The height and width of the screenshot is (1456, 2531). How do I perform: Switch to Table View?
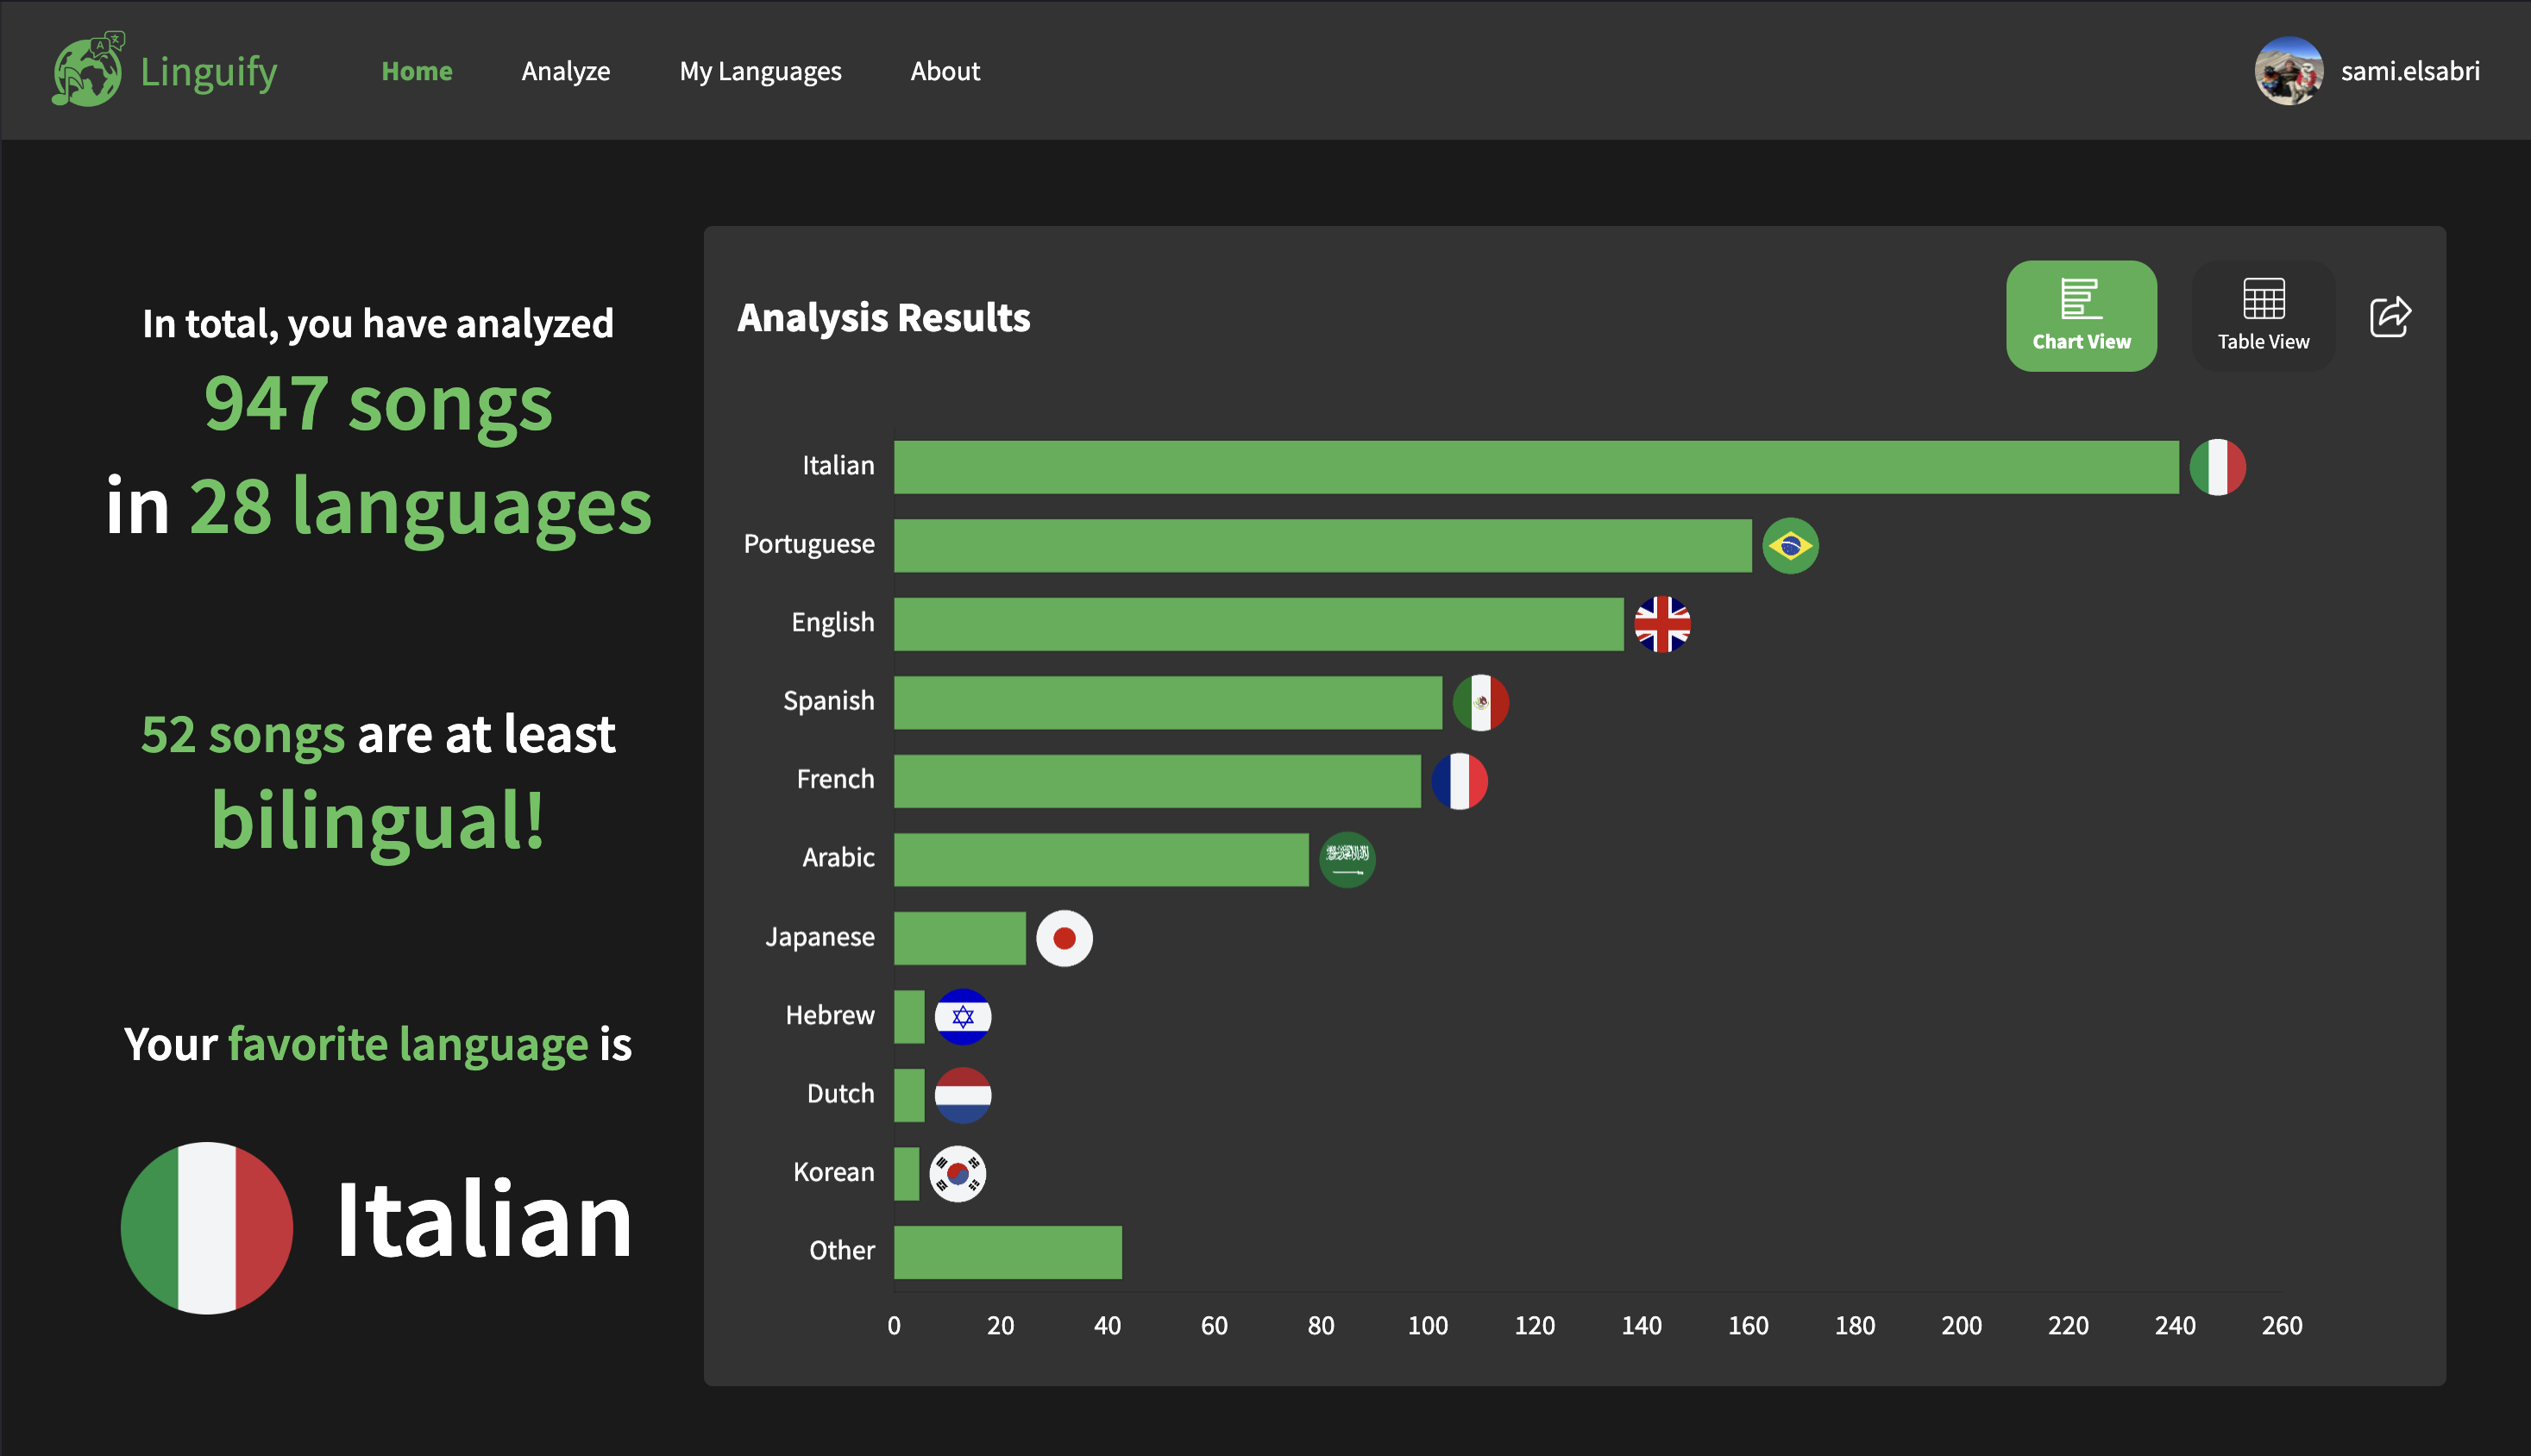(x=2262, y=316)
